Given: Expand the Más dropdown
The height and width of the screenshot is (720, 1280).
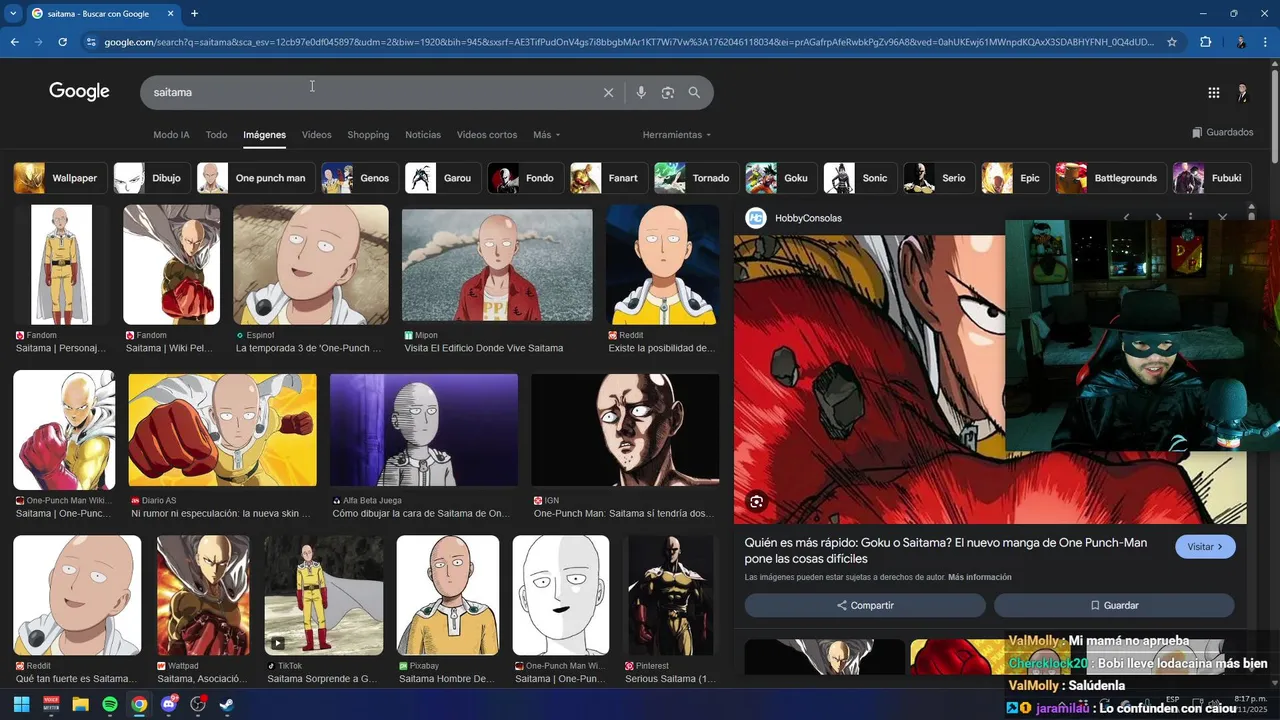Looking at the screenshot, I should point(546,135).
